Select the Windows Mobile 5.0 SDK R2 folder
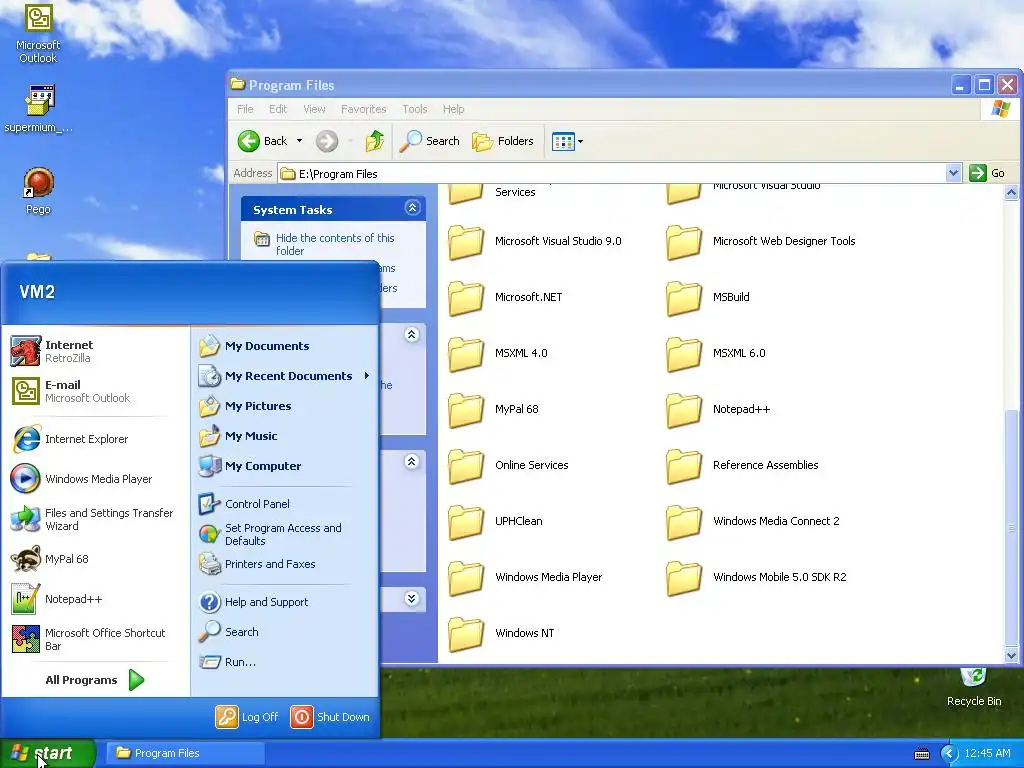This screenshot has width=1024, height=768. [x=756, y=577]
